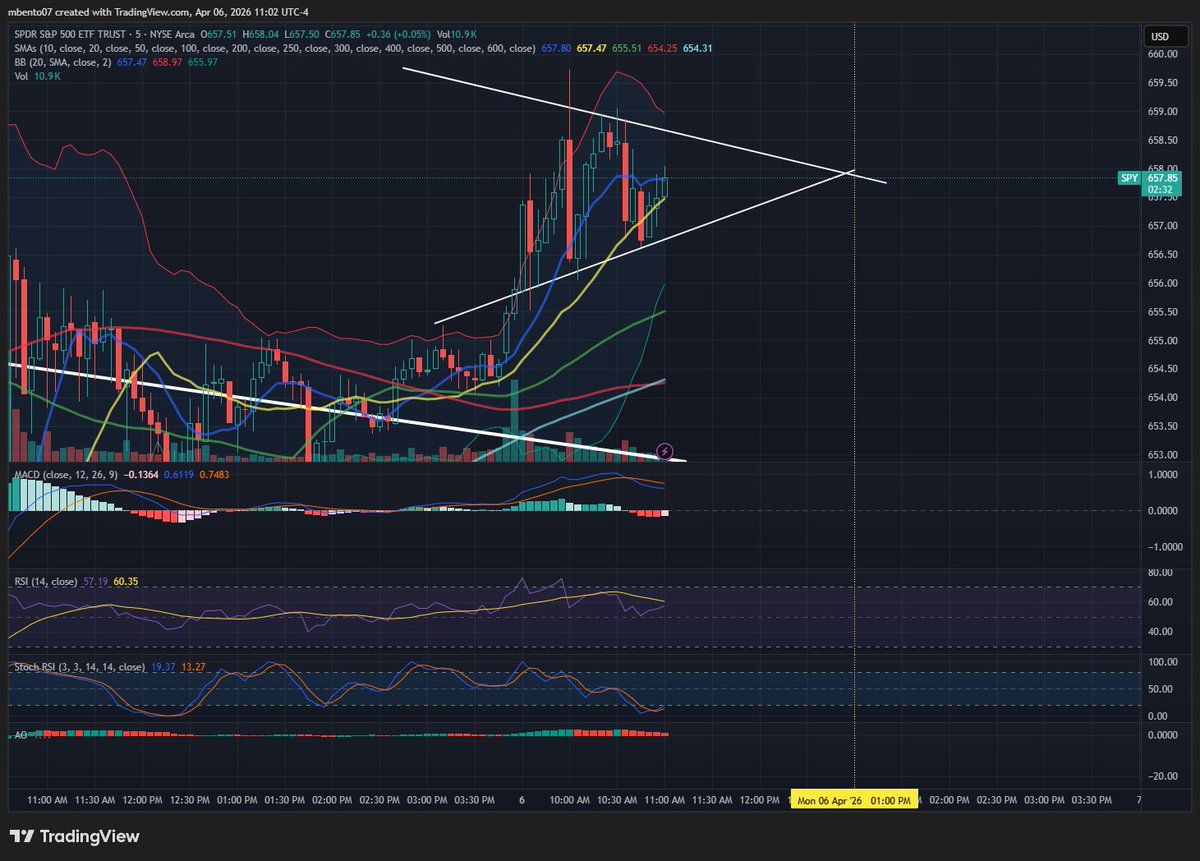Select the AO indicator legend label
Viewport: 1200px width, 861px height.
click(21, 735)
